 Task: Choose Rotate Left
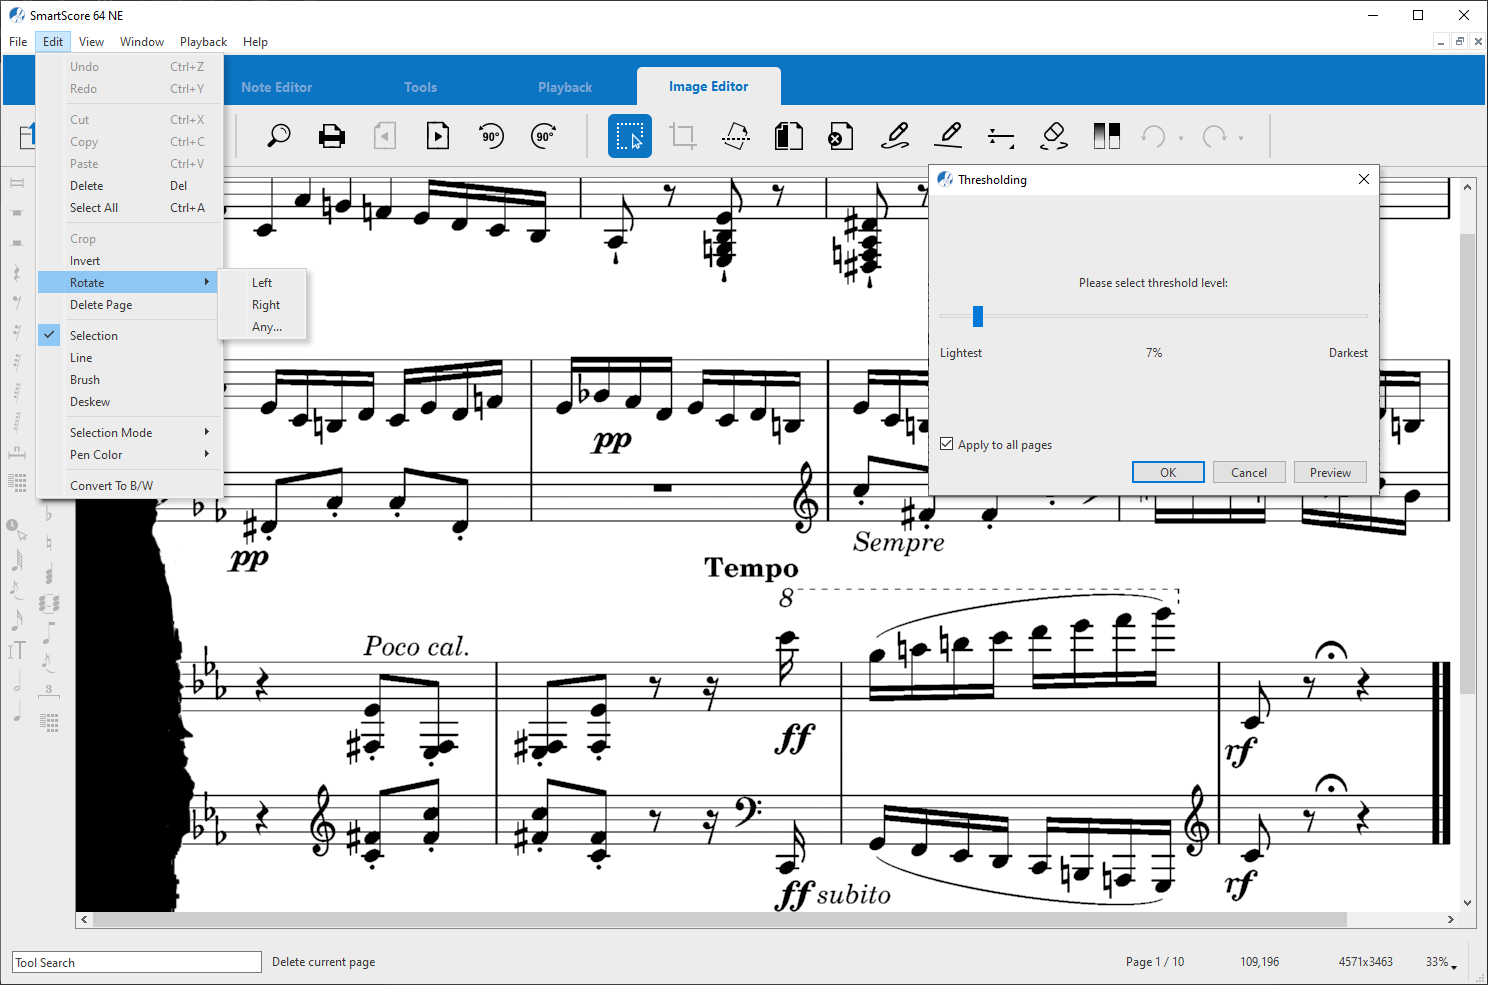click(263, 283)
